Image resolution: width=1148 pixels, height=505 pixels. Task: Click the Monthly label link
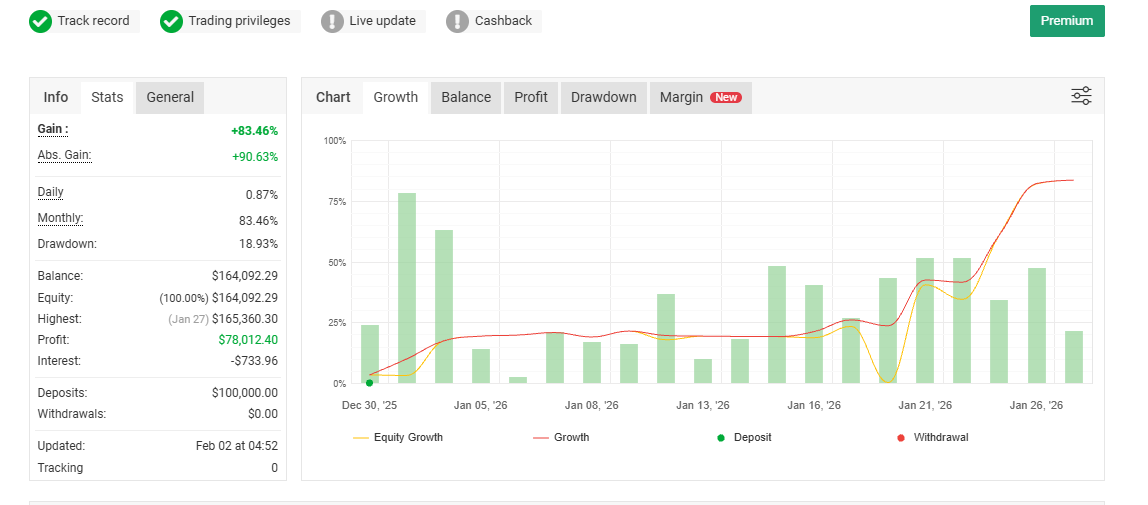click(x=60, y=219)
